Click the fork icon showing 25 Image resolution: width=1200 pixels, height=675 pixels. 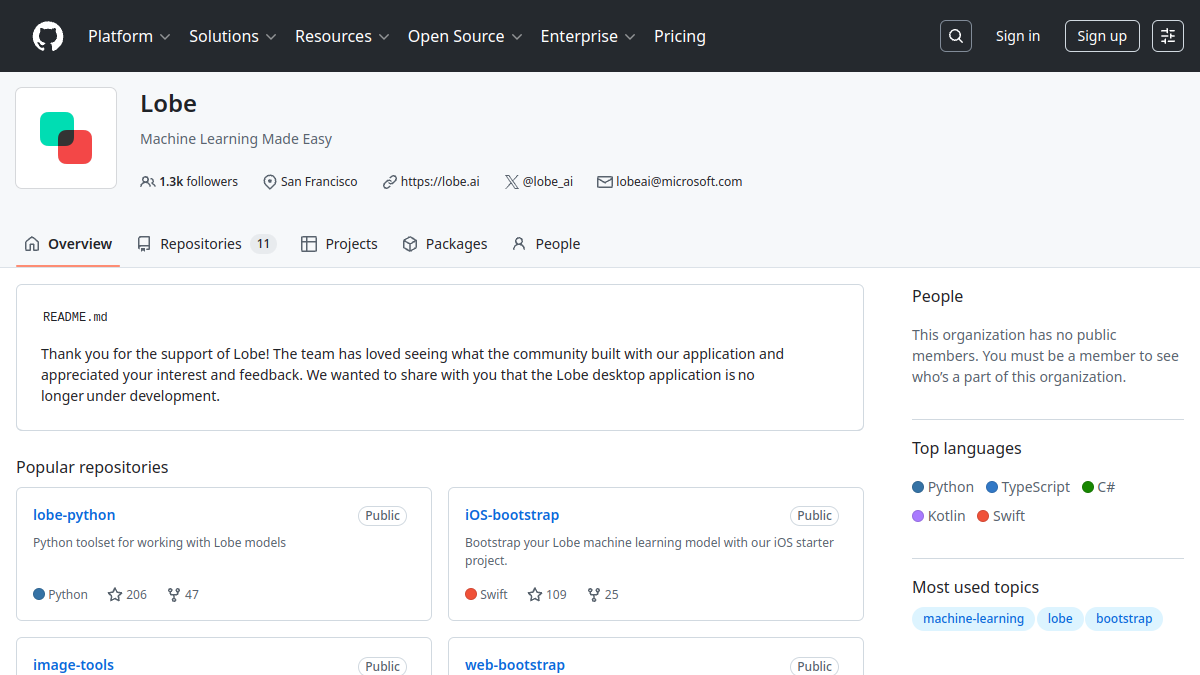tap(594, 594)
